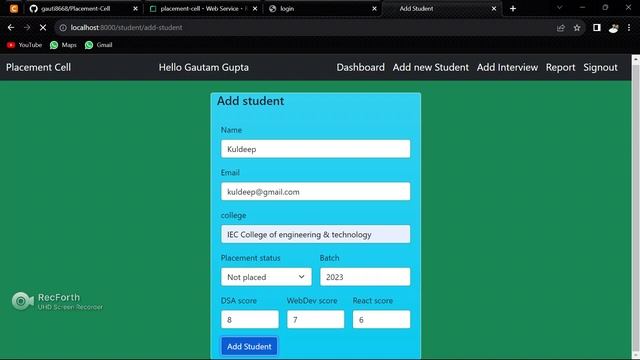Submit the form with Add Student button
The height and width of the screenshot is (360, 640).
point(249,346)
